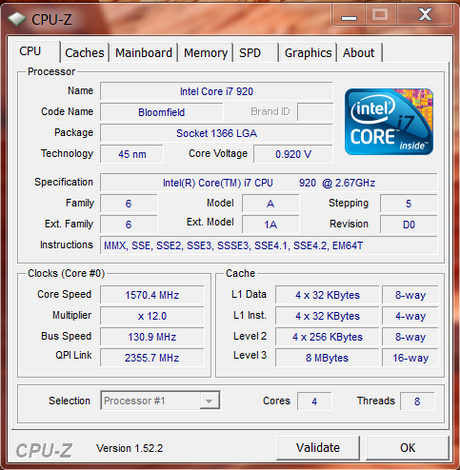Click the Threads value 8
The width and height of the screenshot is (460, 470).
point(417,401)
